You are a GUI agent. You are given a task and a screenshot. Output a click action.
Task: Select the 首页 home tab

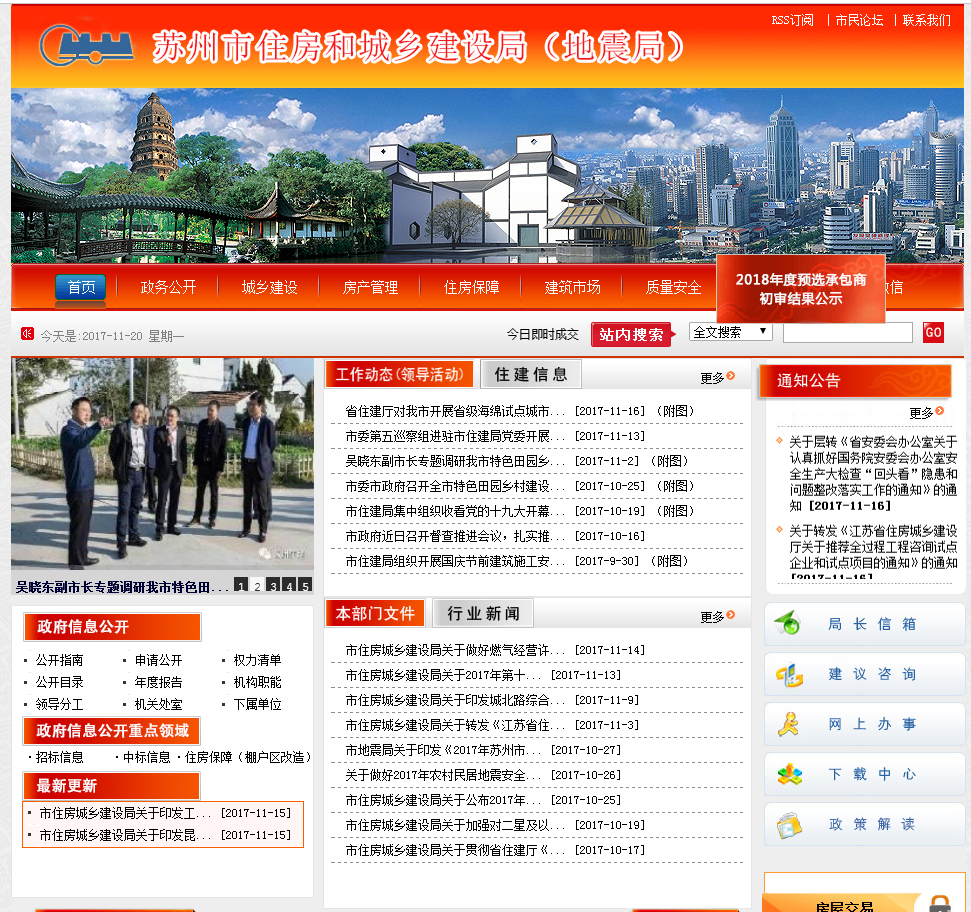coord(80,289)
